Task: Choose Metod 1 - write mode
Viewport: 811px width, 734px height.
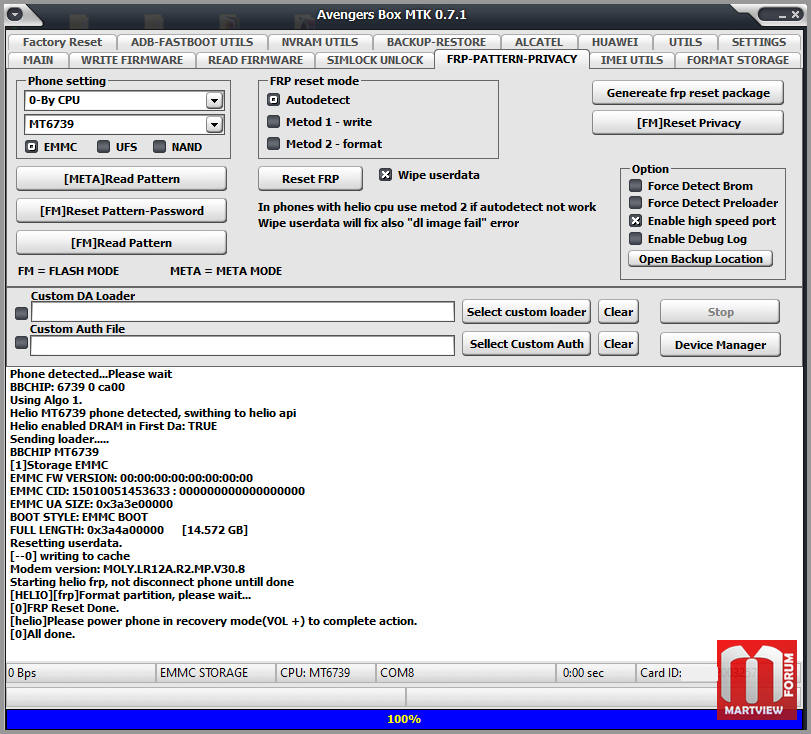Action: [x=274, y=122]
